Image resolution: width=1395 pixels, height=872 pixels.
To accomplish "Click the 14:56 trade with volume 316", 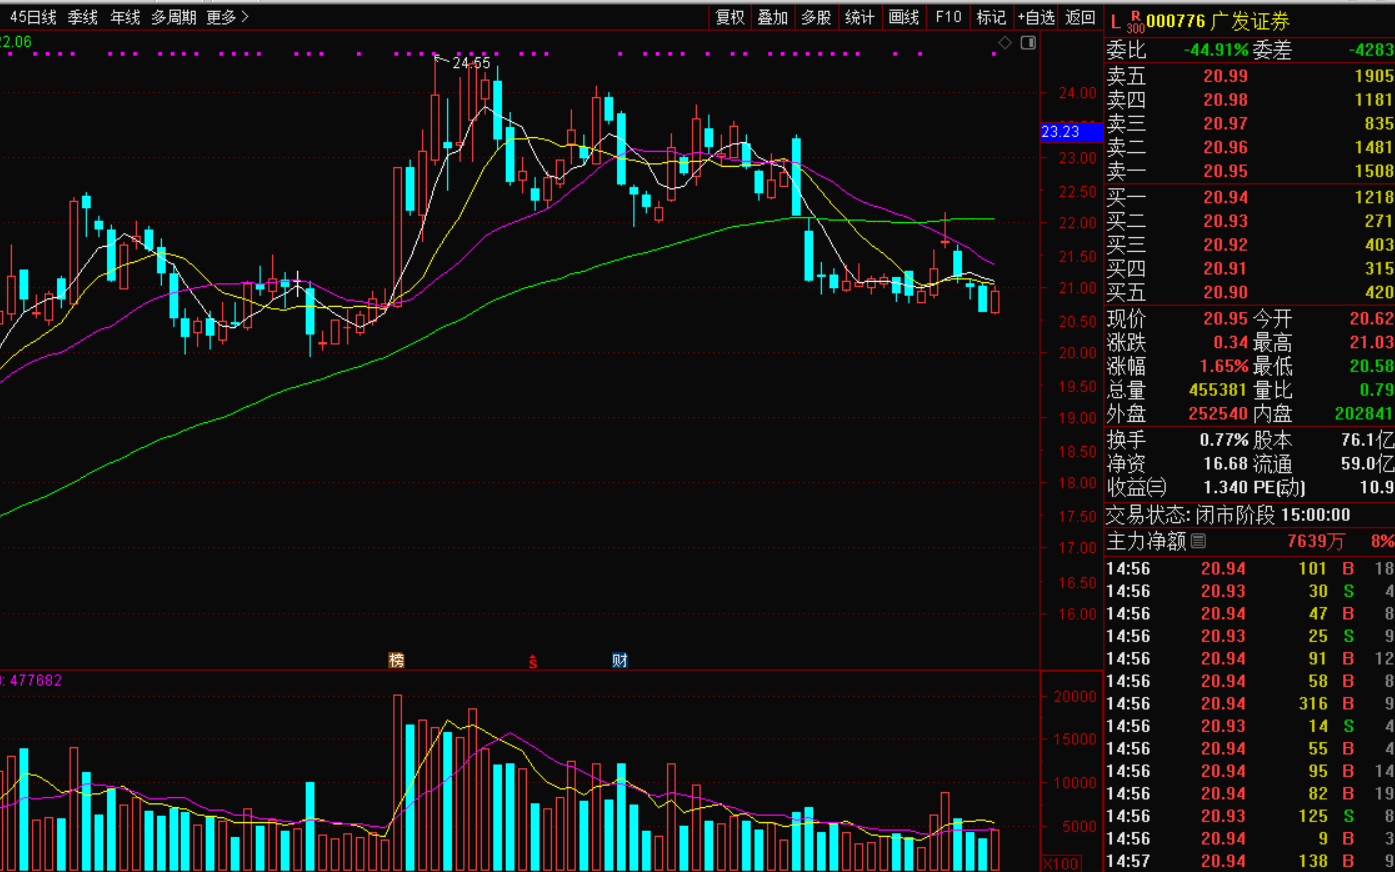I will 1250,704.
